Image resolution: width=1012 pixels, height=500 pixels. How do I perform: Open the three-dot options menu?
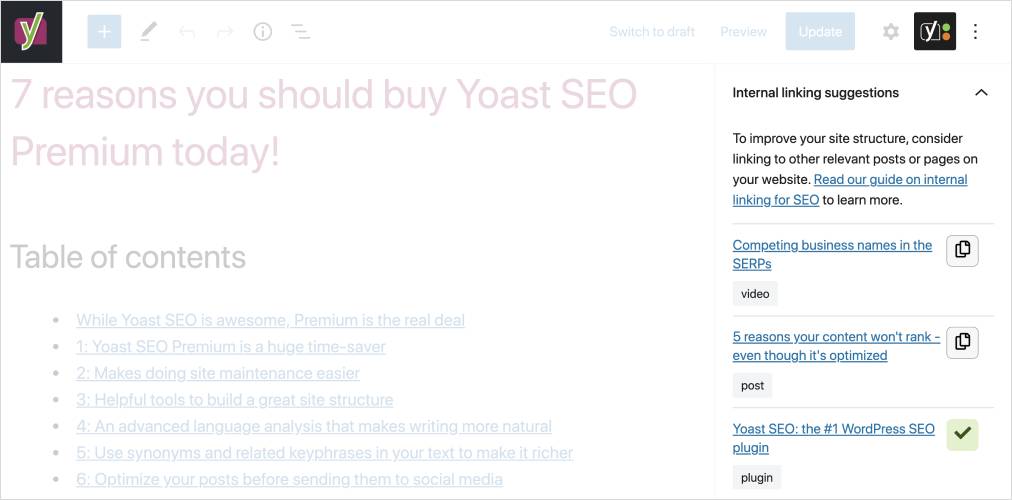coord(976,32)
